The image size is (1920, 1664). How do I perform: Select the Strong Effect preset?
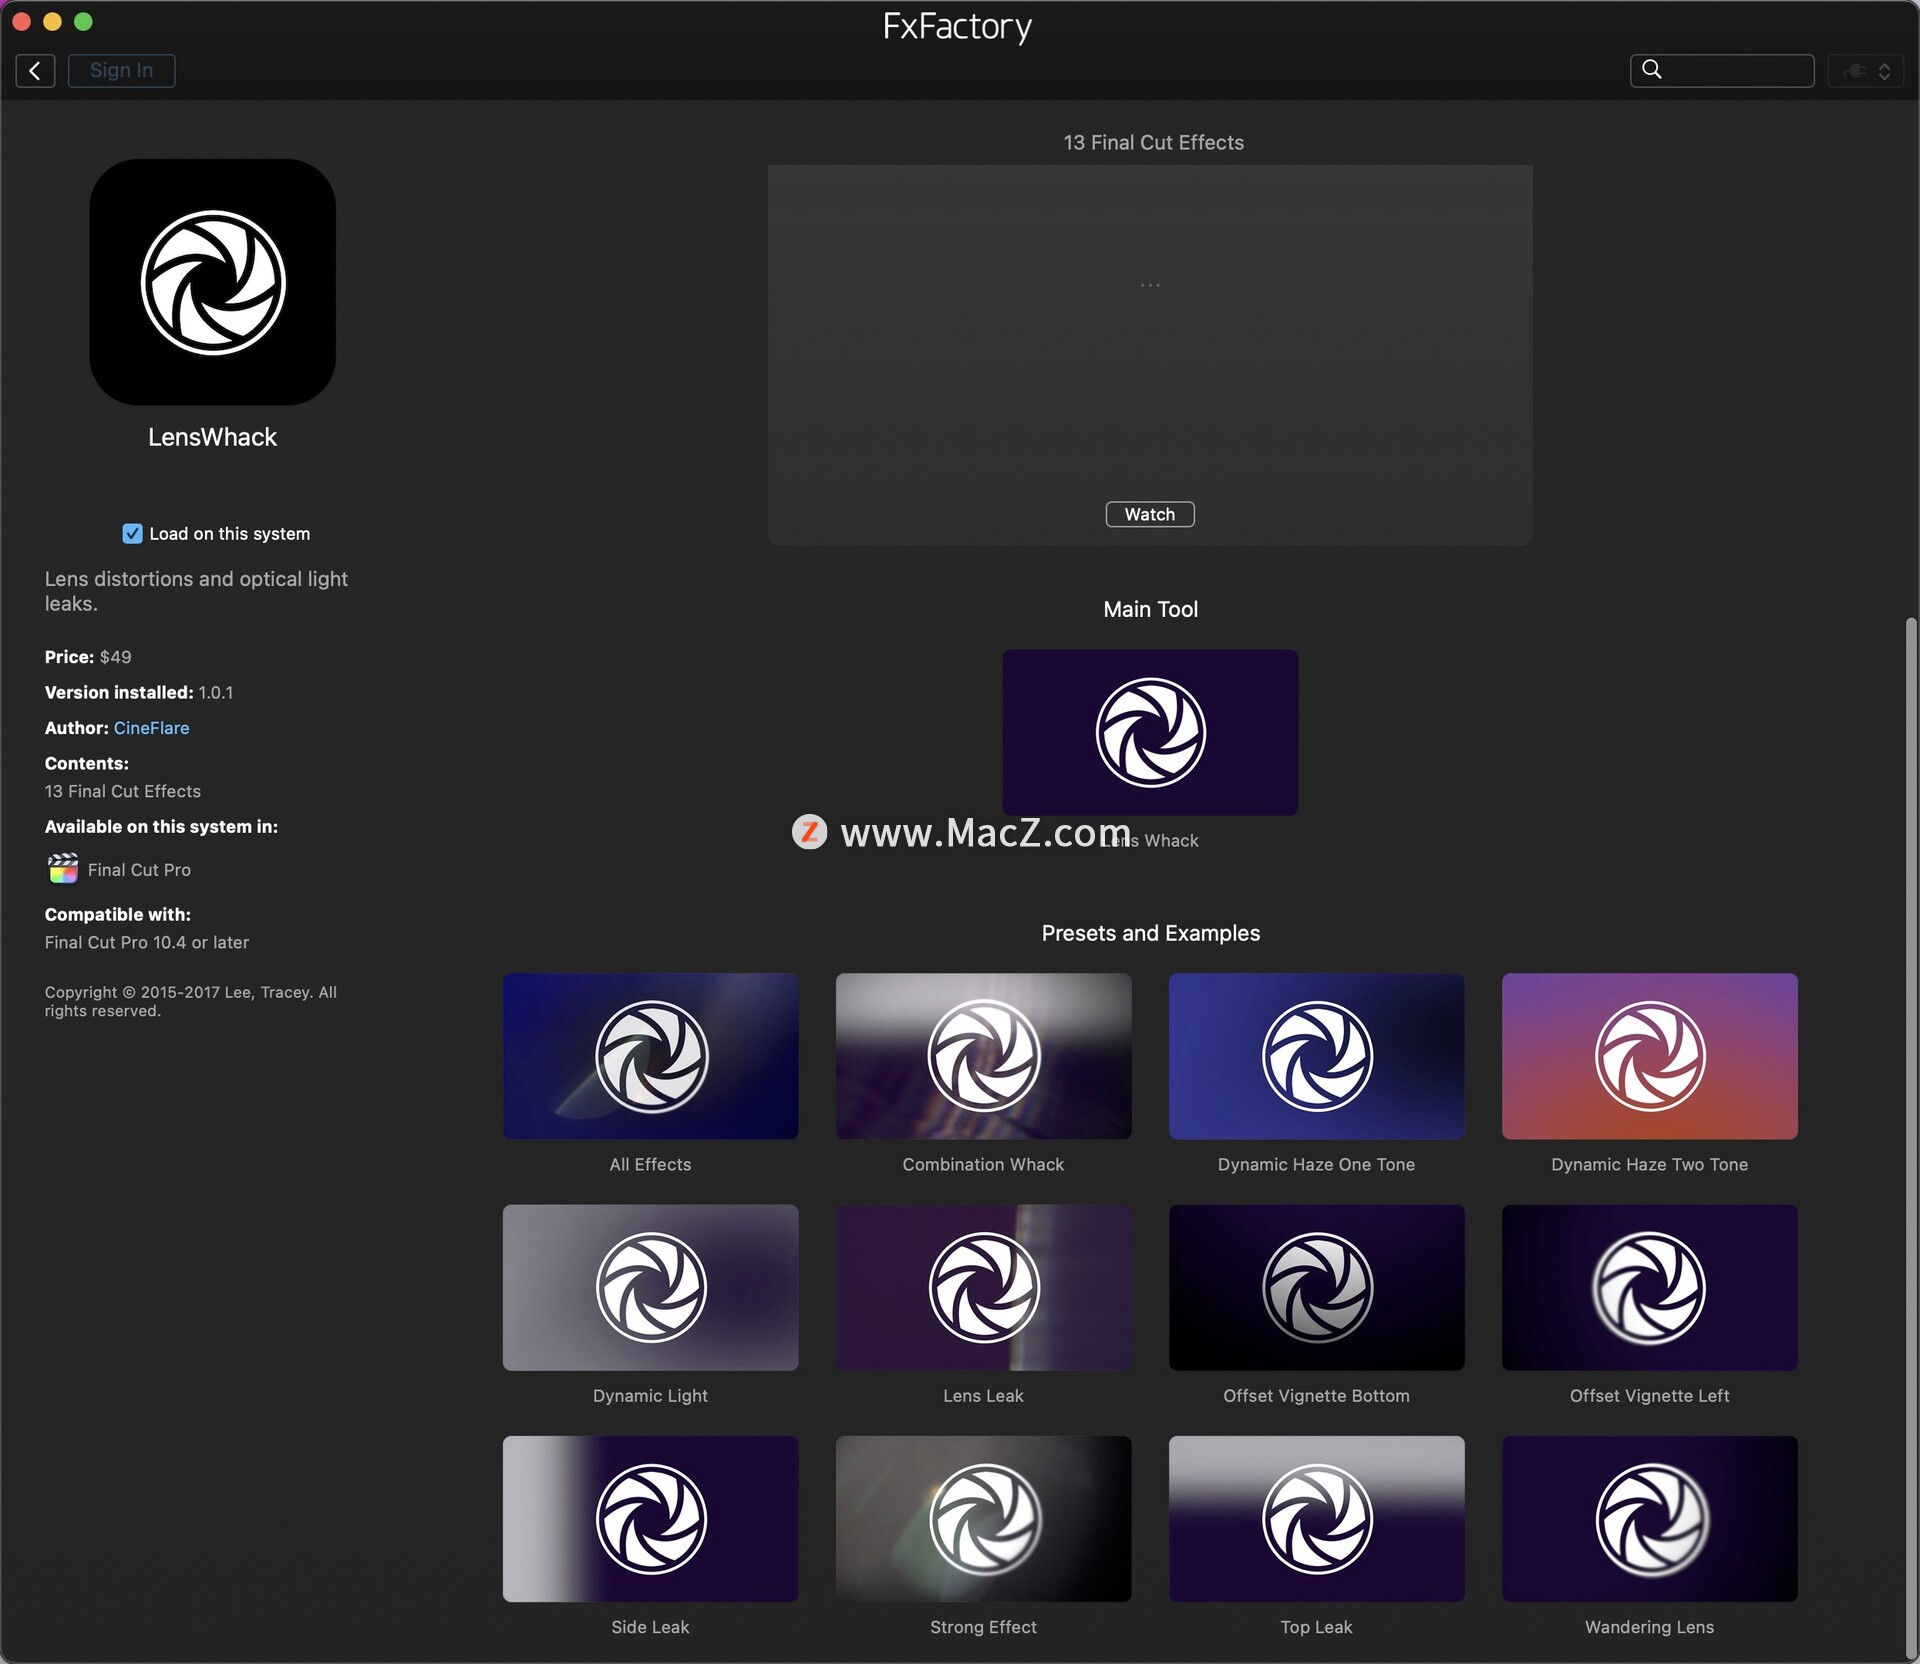tap(983, 1518)
